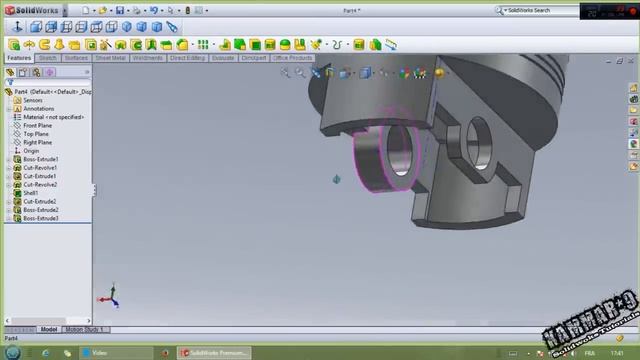Viewport: 640px width, 360px height.
Task: Open the DimXpert tab
Action: [254, 58]
